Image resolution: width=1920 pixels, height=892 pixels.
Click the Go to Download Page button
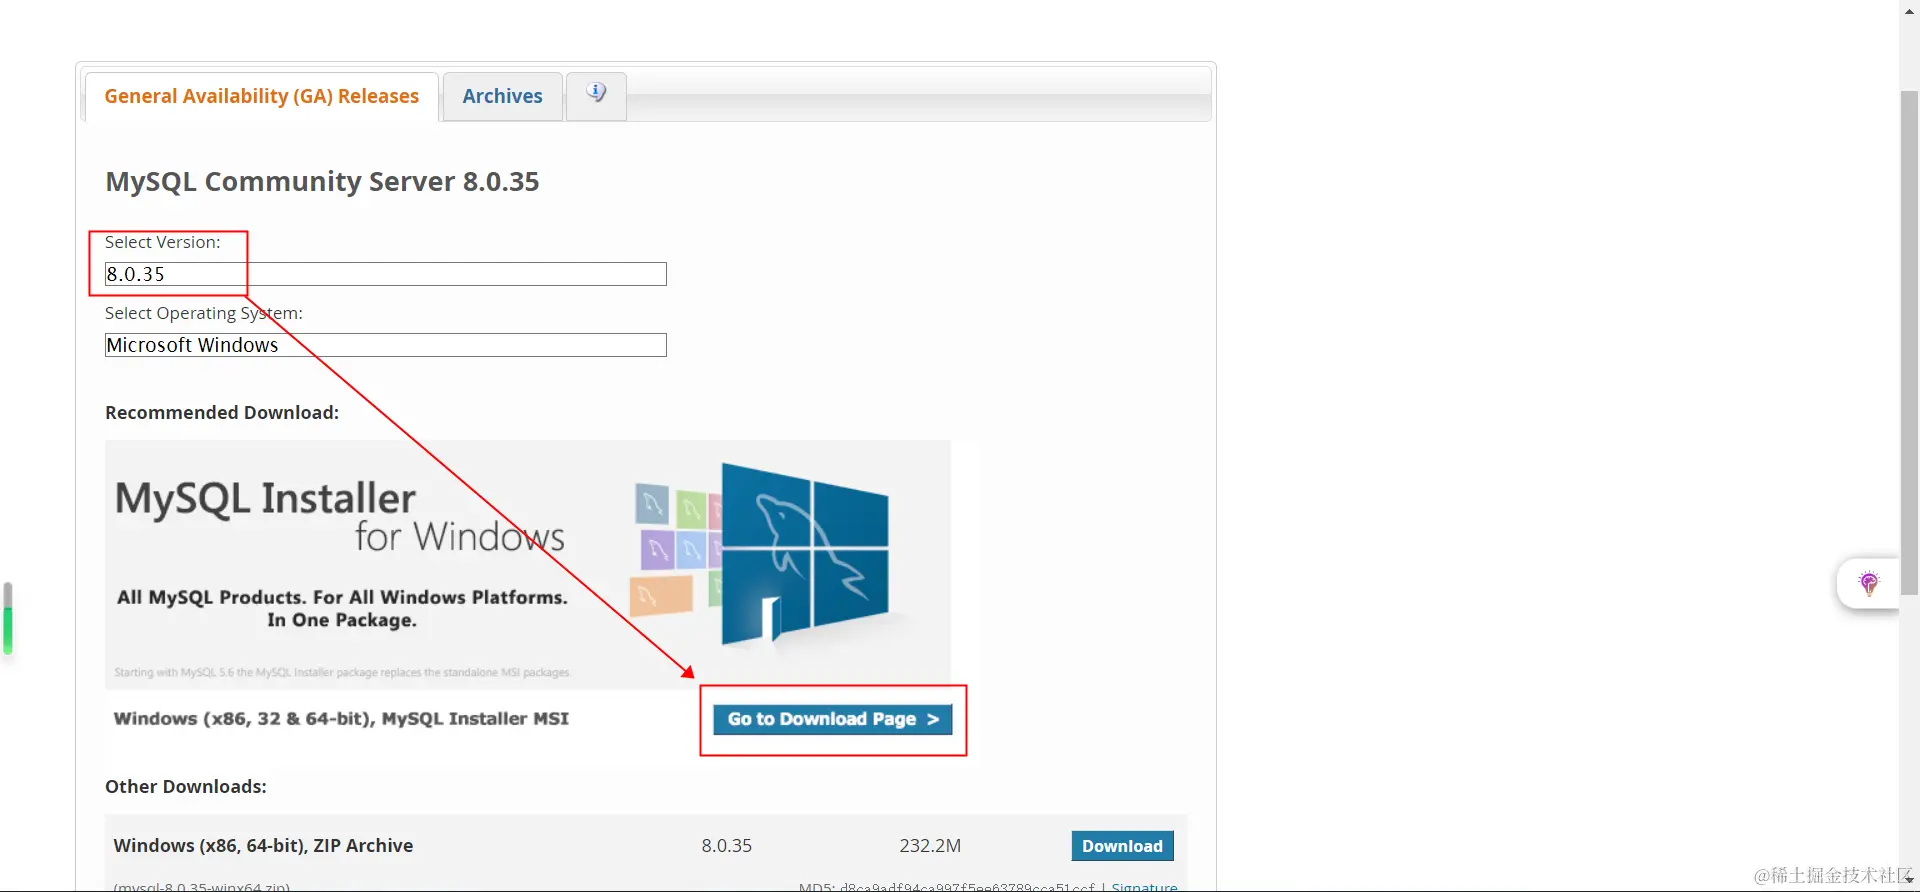click(x=833, y=719)
